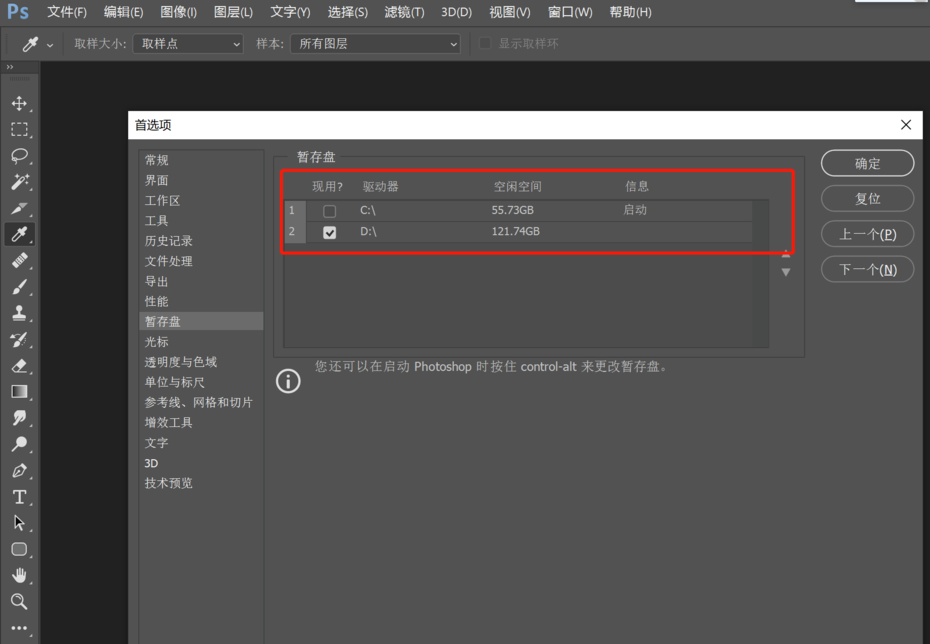
Task: Select 界面 preferences category
Action: 201,180
